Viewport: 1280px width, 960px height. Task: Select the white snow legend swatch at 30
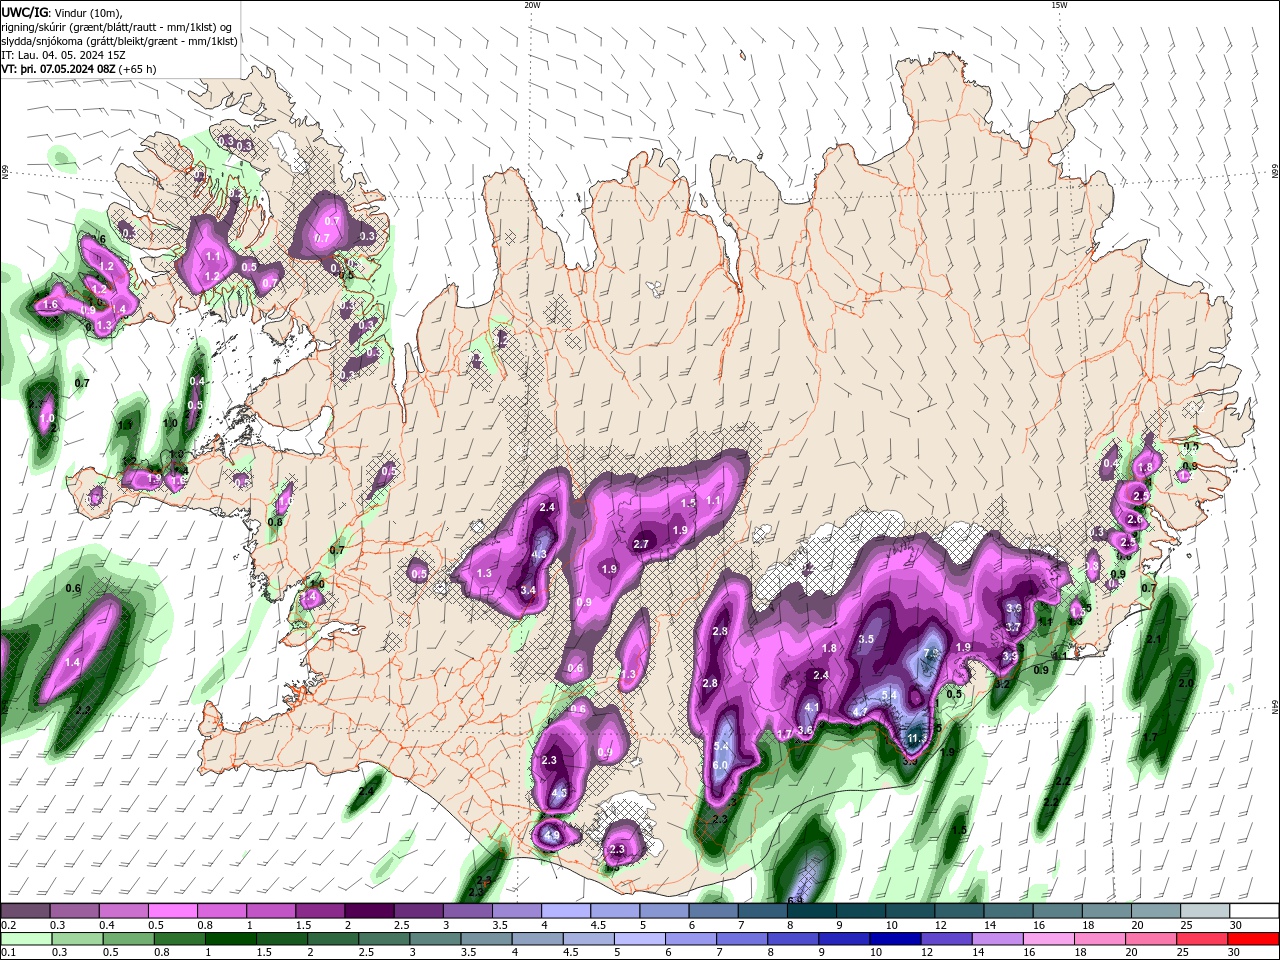(x=1255, y=911)
